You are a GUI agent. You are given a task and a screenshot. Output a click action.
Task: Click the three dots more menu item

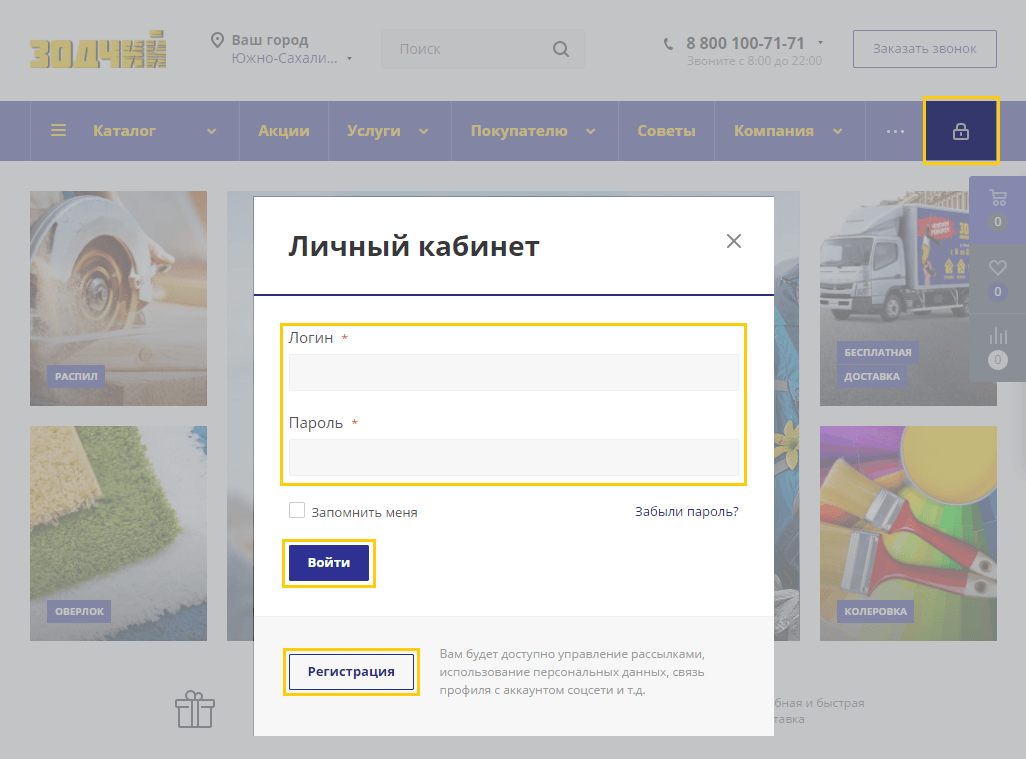pos(895,131)
